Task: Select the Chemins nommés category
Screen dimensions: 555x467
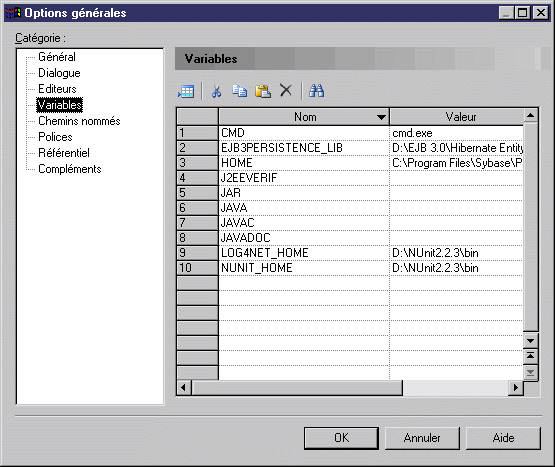Action: point(79,121)
